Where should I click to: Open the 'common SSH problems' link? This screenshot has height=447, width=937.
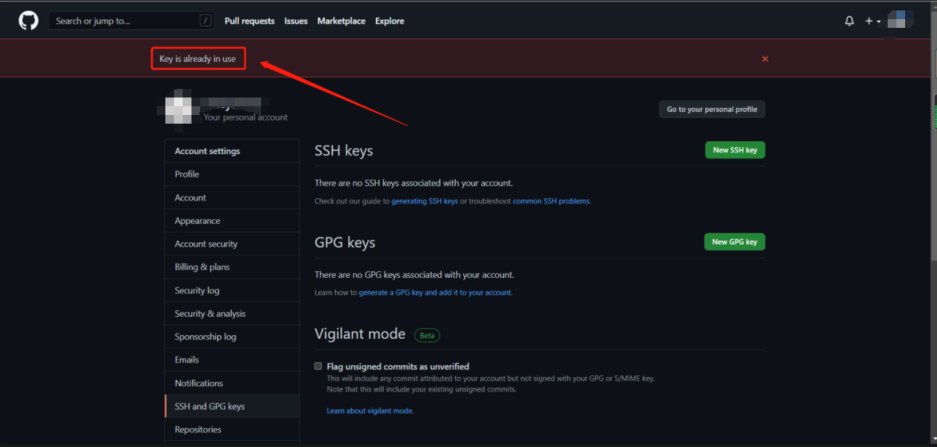[552, 201]
